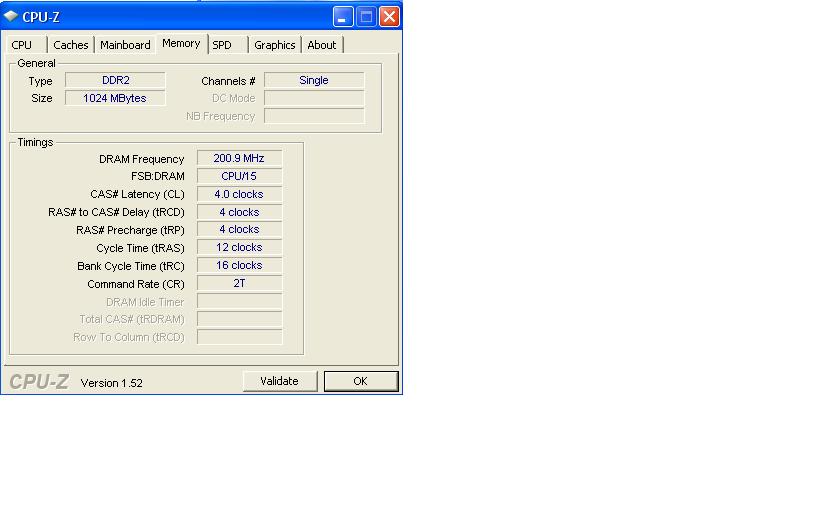This screenshot has height=525, width=840.
Task: Click the Command Rate value 2T
Action: [x=239, y=283]
